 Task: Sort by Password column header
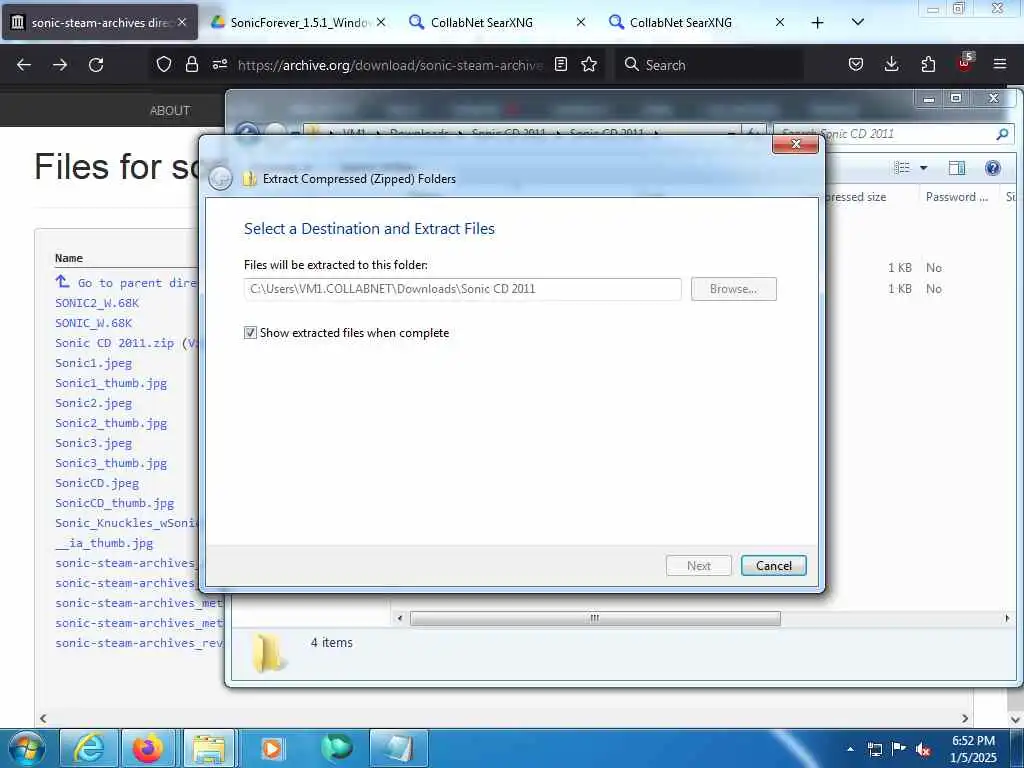coord(957,197)
